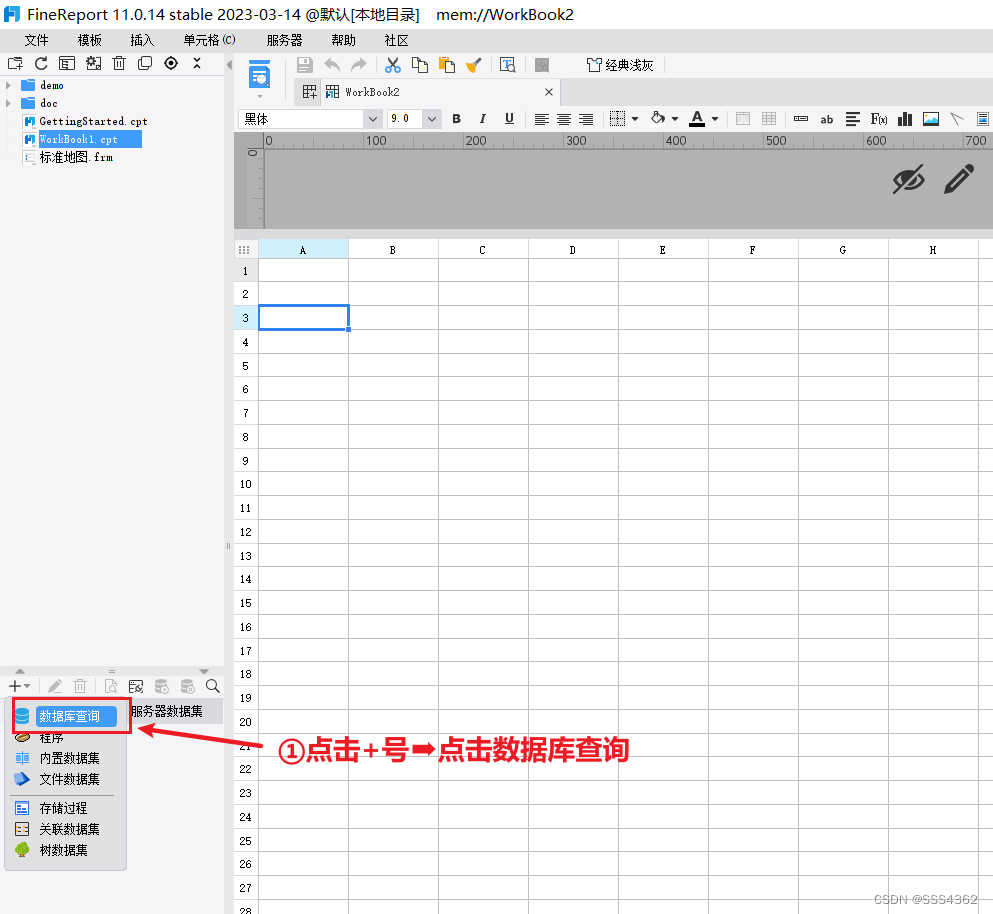Image resolution: width=993 pixels, height=914 pixels.
Task: Open the cell border style dropdown arrow
Action: (x=635, y=119)
